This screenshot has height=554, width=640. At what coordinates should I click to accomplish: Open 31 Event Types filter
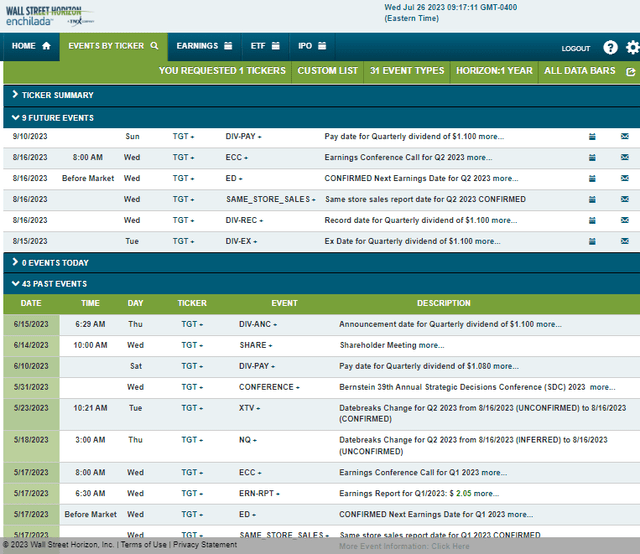coord(407,71)
